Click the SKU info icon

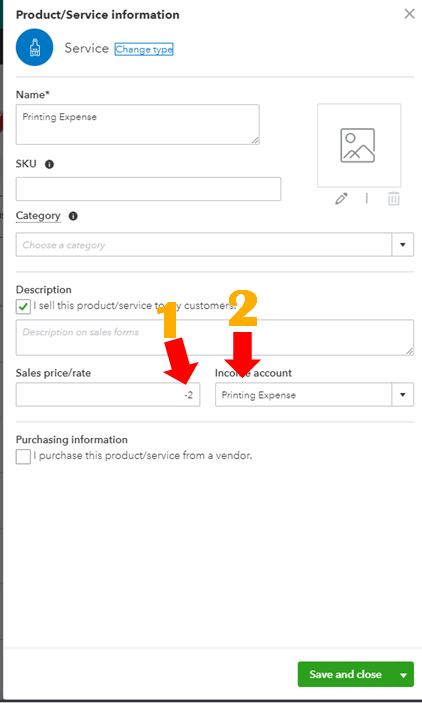(x=49, y=164)
